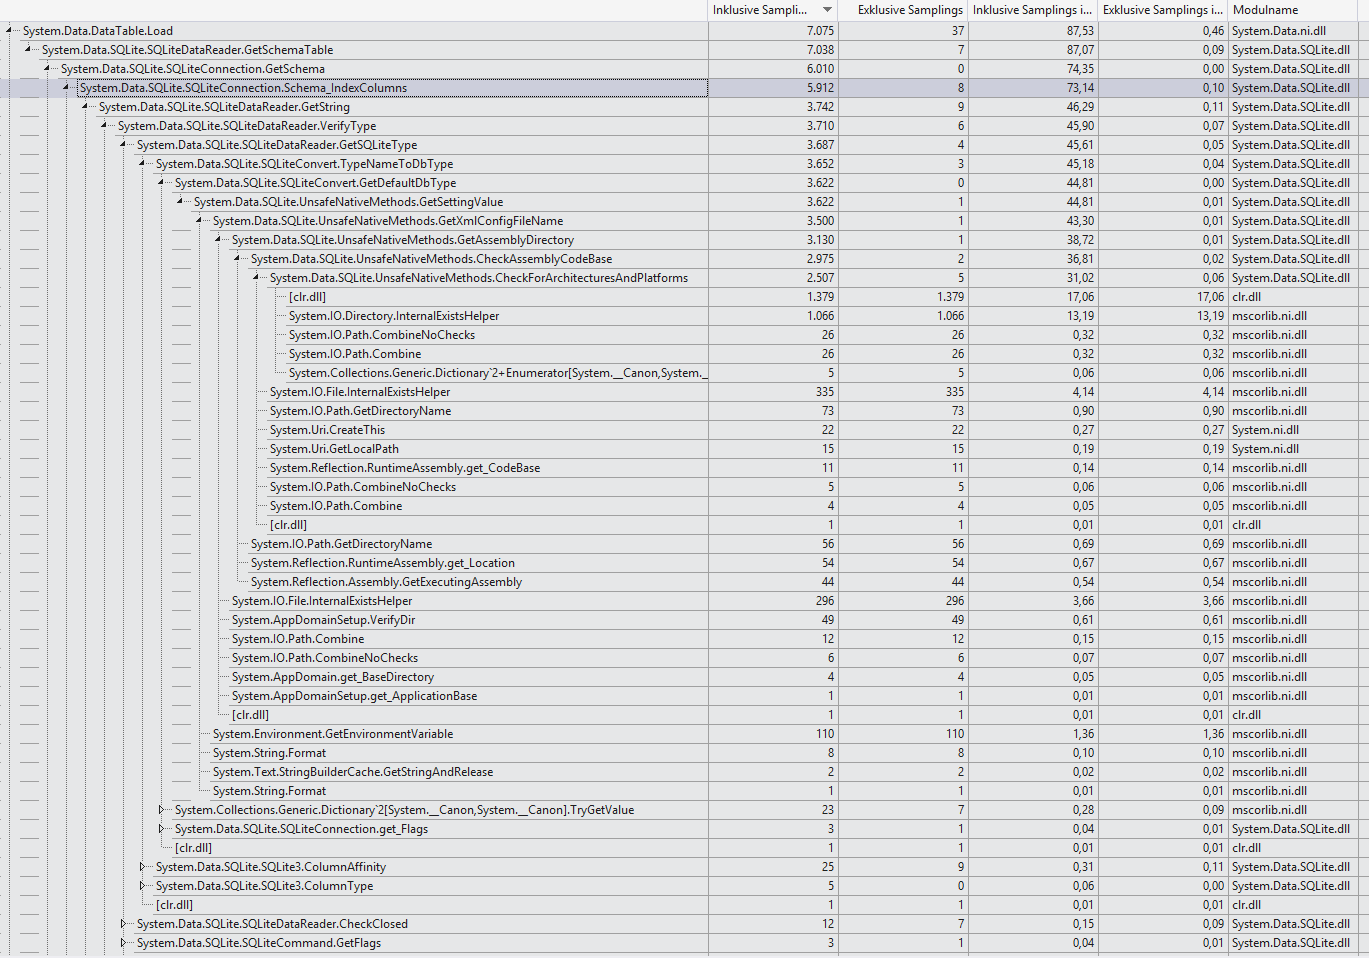Sort by the Inklusive Samplings i... percentage column
1369x958 pixels.
coord(1033,10)
